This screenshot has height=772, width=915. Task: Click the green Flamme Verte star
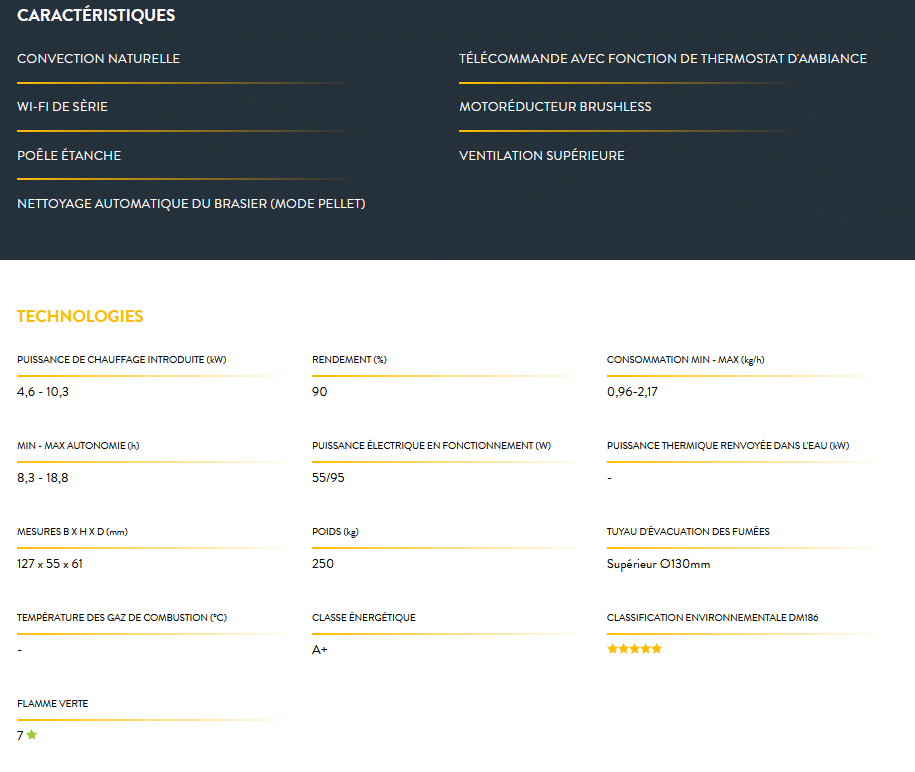32,735
